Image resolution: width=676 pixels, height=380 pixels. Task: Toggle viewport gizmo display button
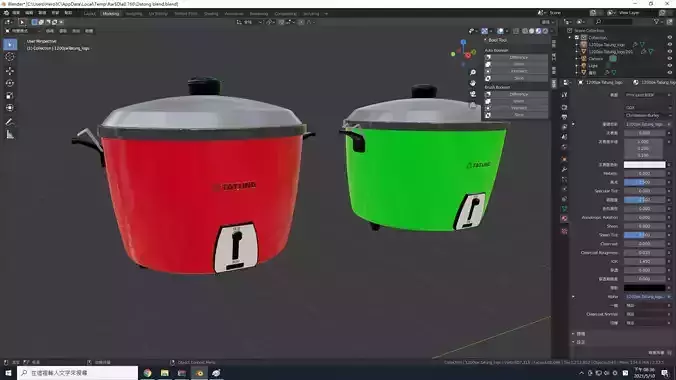[x=485, y=31]
